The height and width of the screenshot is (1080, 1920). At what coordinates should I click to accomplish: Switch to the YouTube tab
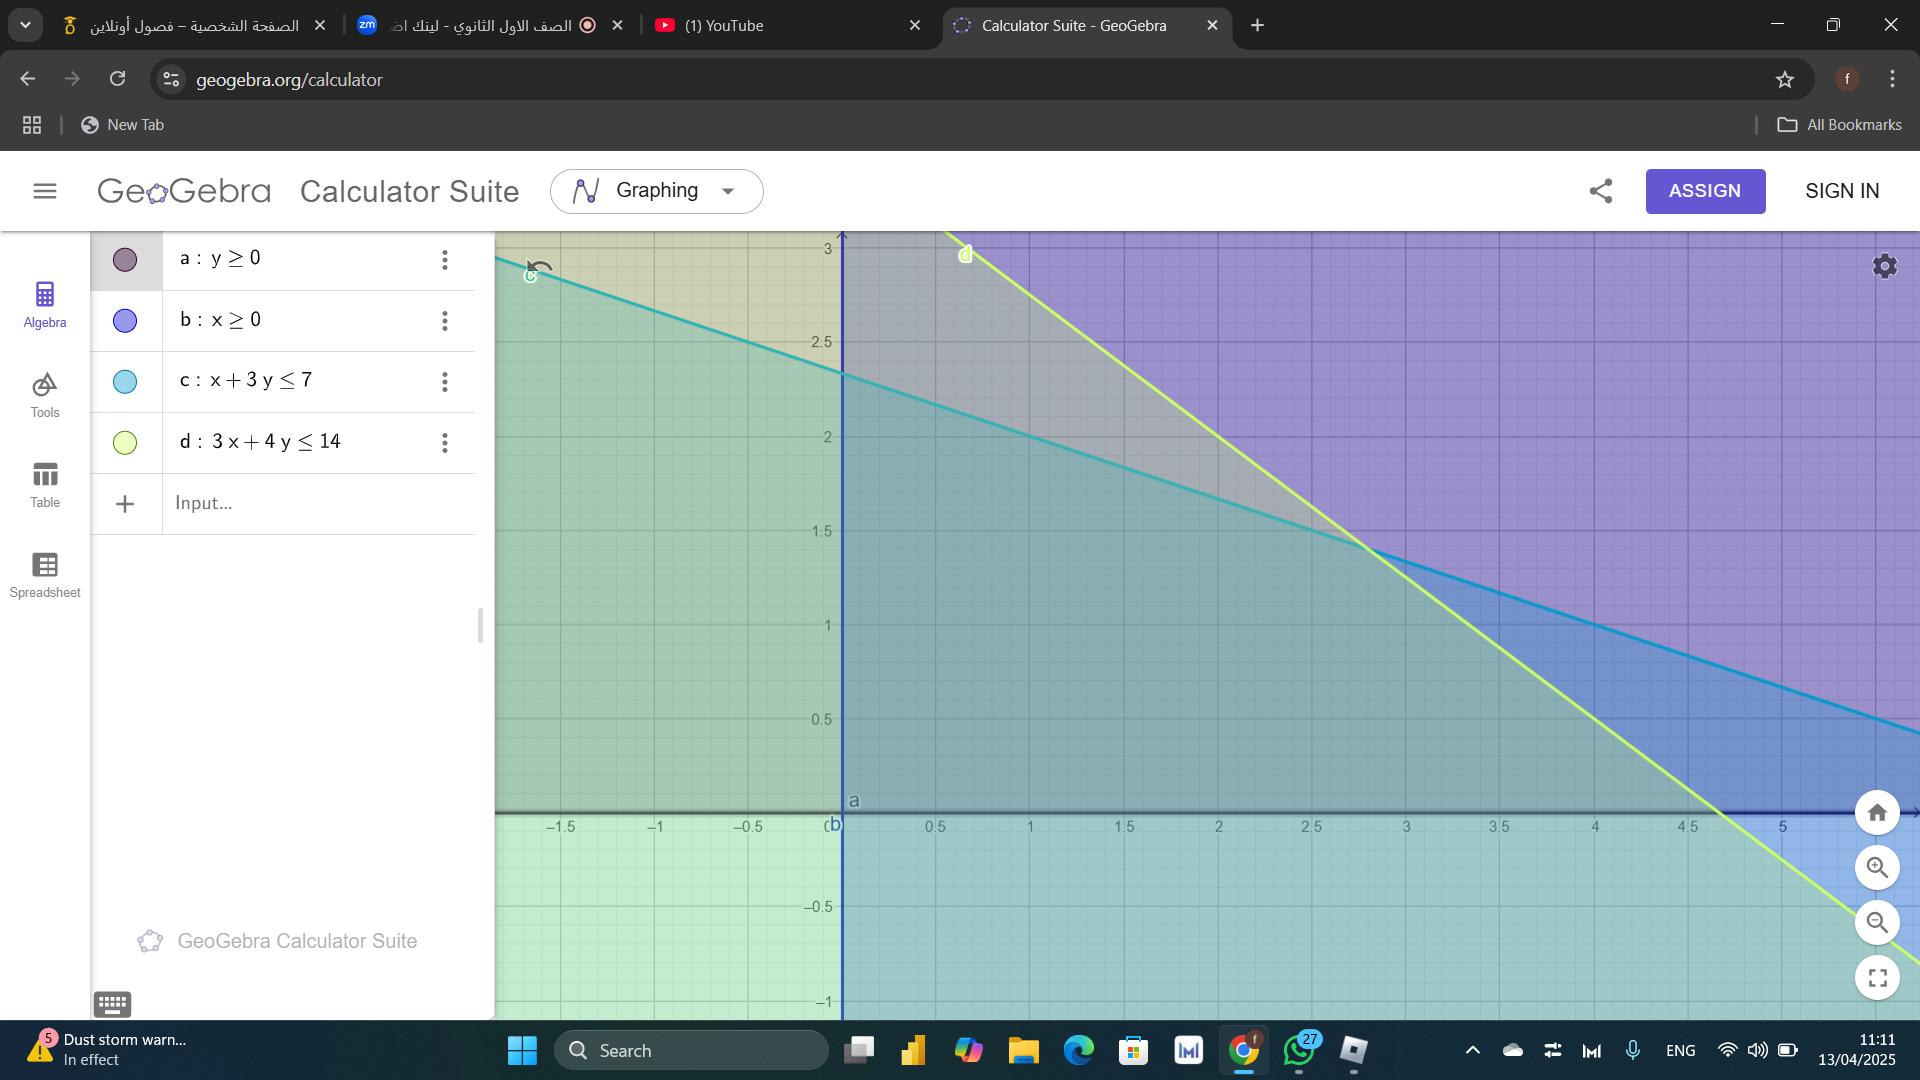tap(788, 25)
